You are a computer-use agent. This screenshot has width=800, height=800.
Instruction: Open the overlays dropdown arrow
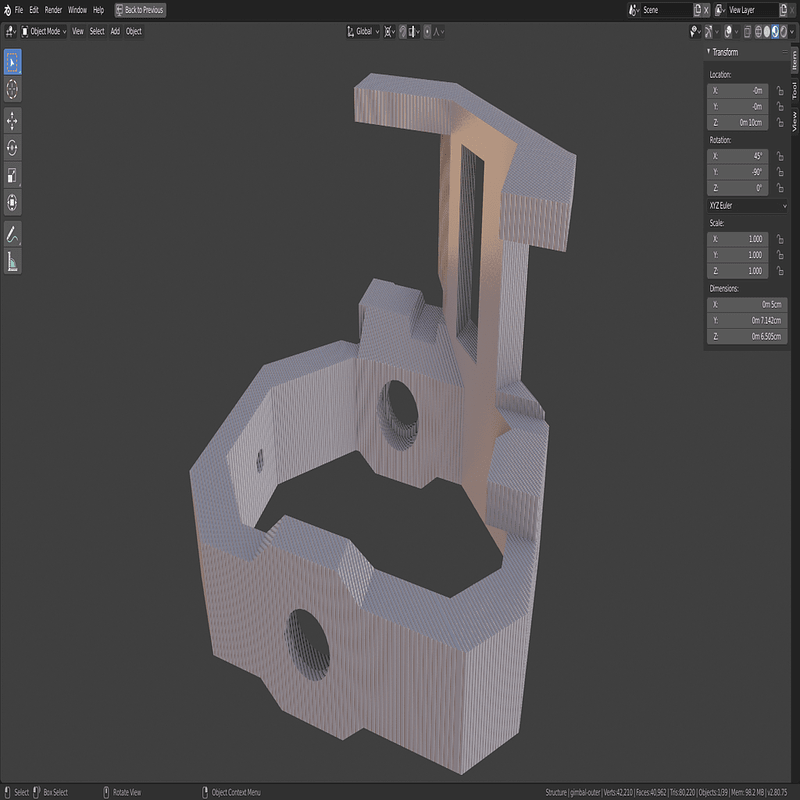pyautogui.click(x=736, y=32)
